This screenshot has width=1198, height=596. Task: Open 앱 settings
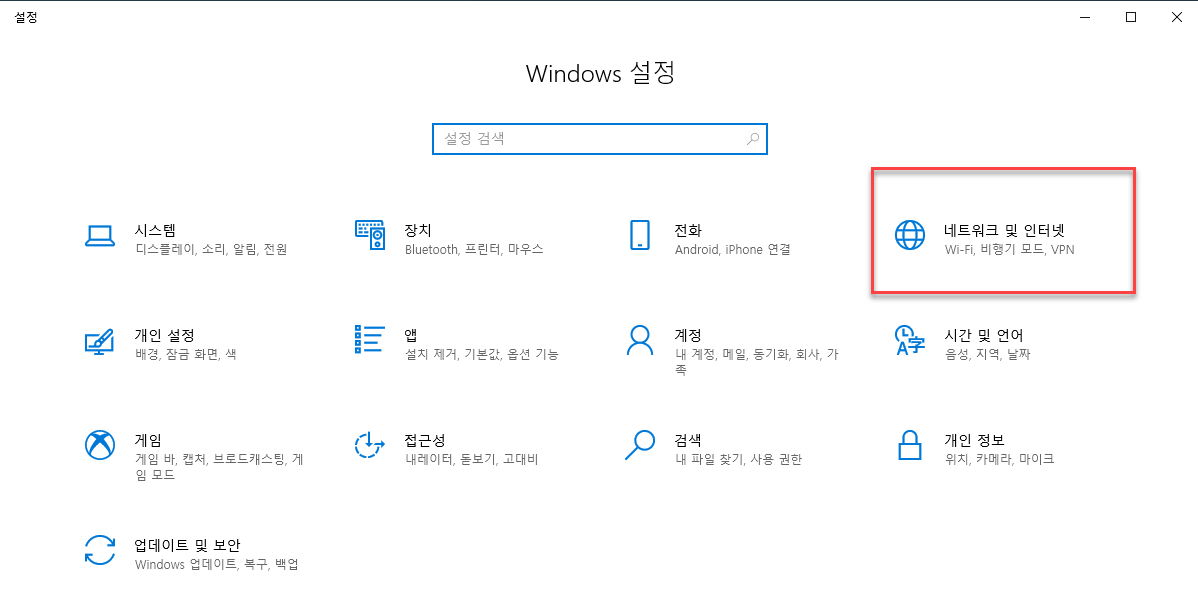(x=411, y=335)
